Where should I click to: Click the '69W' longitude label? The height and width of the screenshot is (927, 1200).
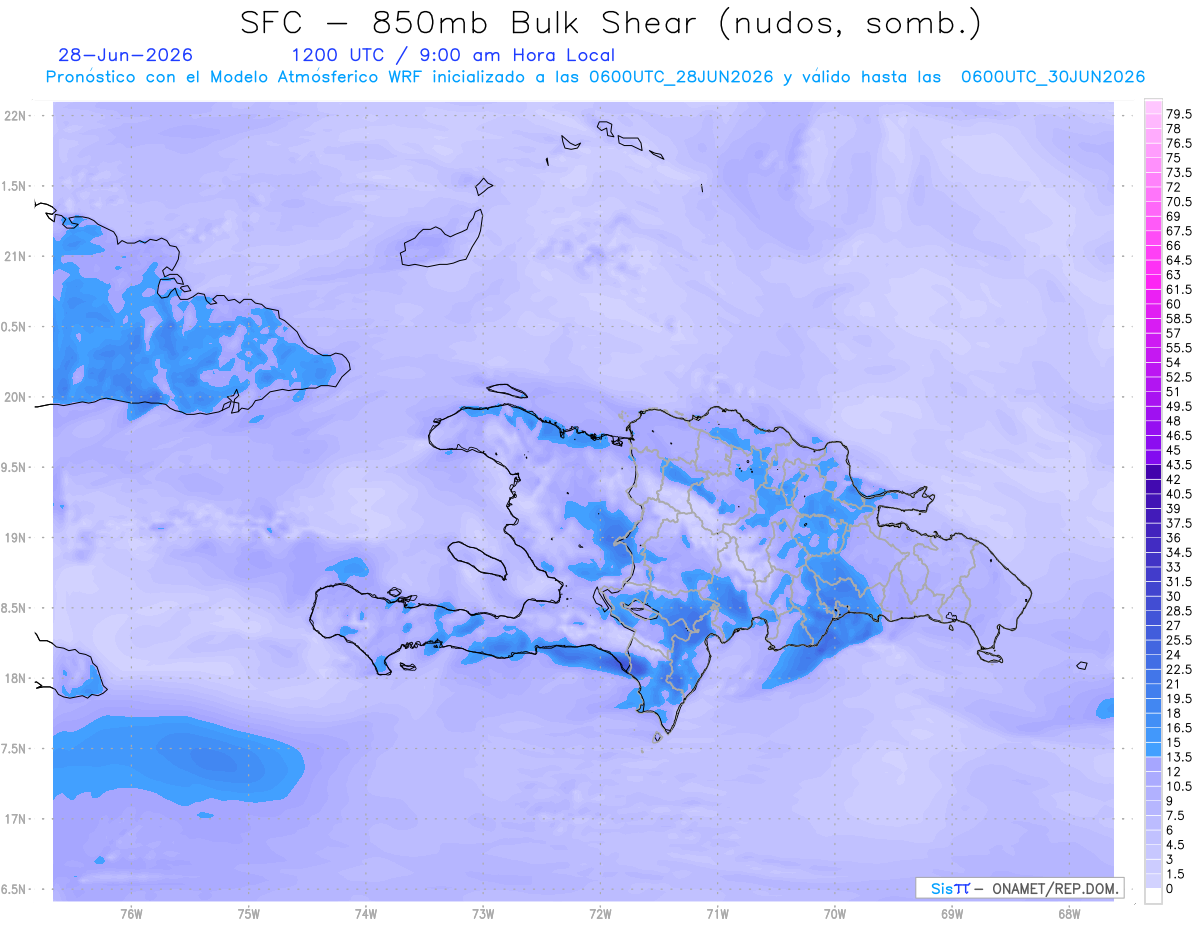(952, 914)
